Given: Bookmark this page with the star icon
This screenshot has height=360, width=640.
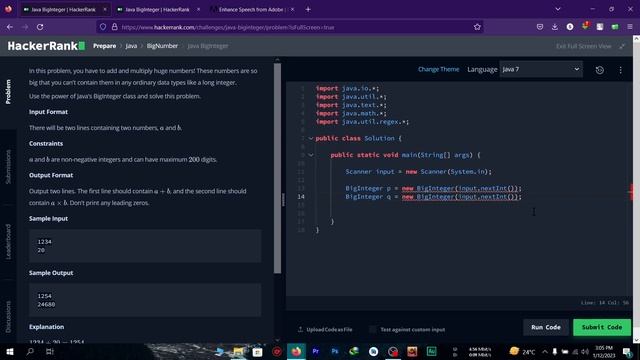Looking at the screenshot, I should 477,27.
